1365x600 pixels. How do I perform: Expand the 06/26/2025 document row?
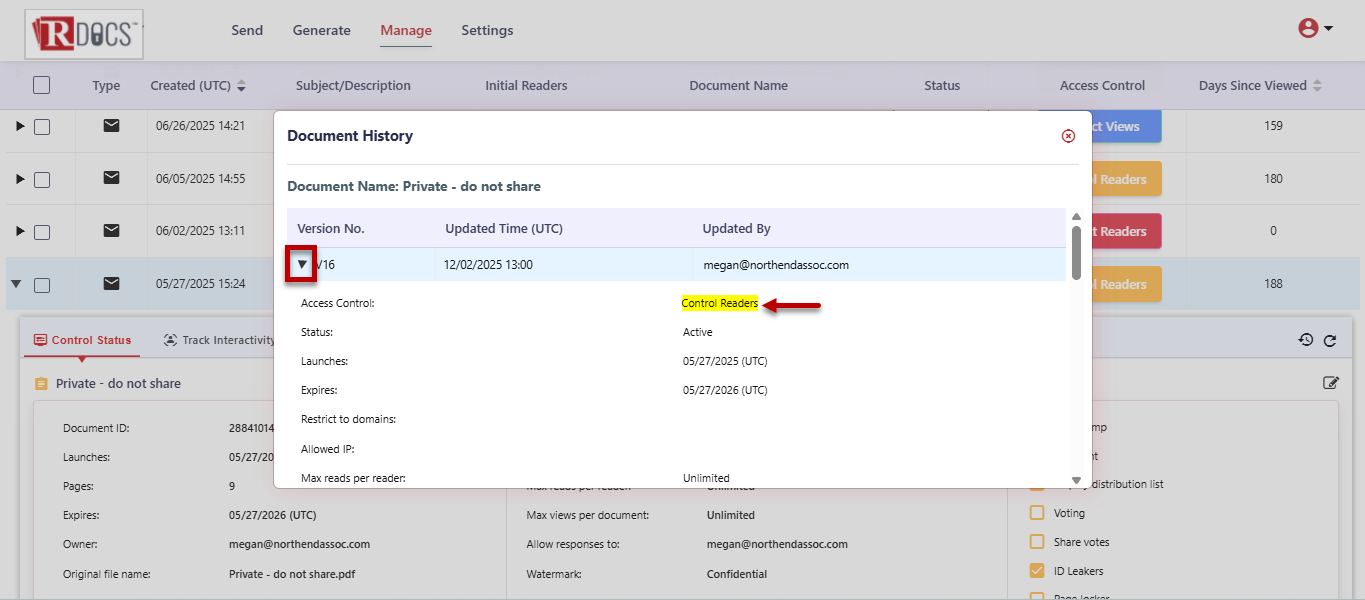(20, 126)
